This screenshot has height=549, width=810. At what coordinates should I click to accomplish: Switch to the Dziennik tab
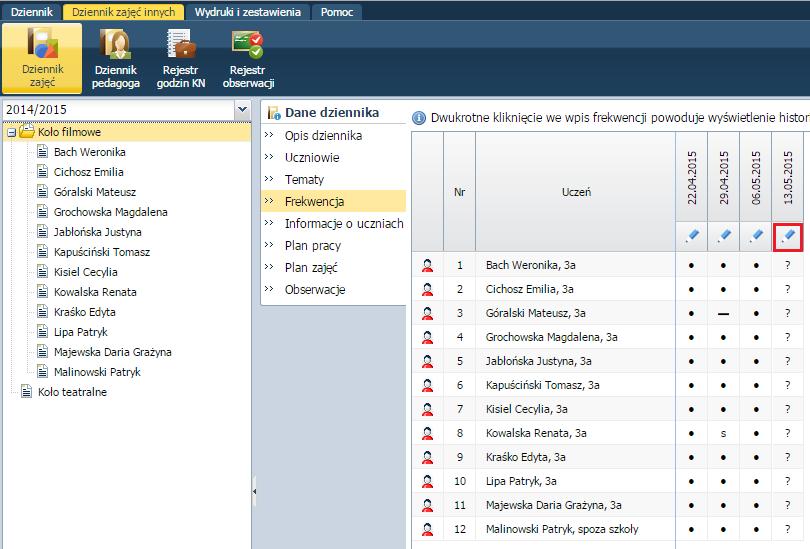[x=32, y=12]
